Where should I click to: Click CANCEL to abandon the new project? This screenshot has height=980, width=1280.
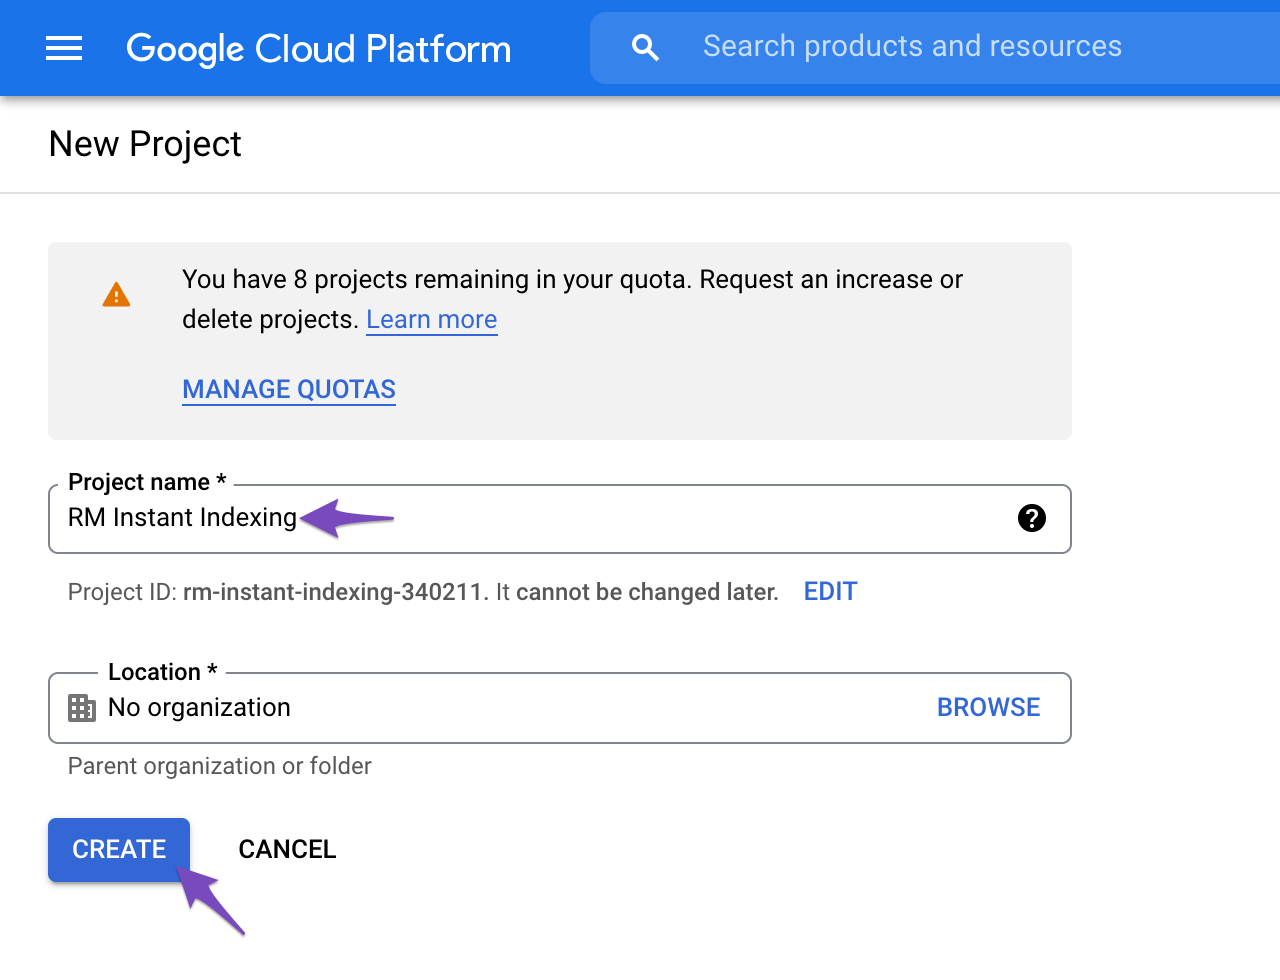[287, 849]
